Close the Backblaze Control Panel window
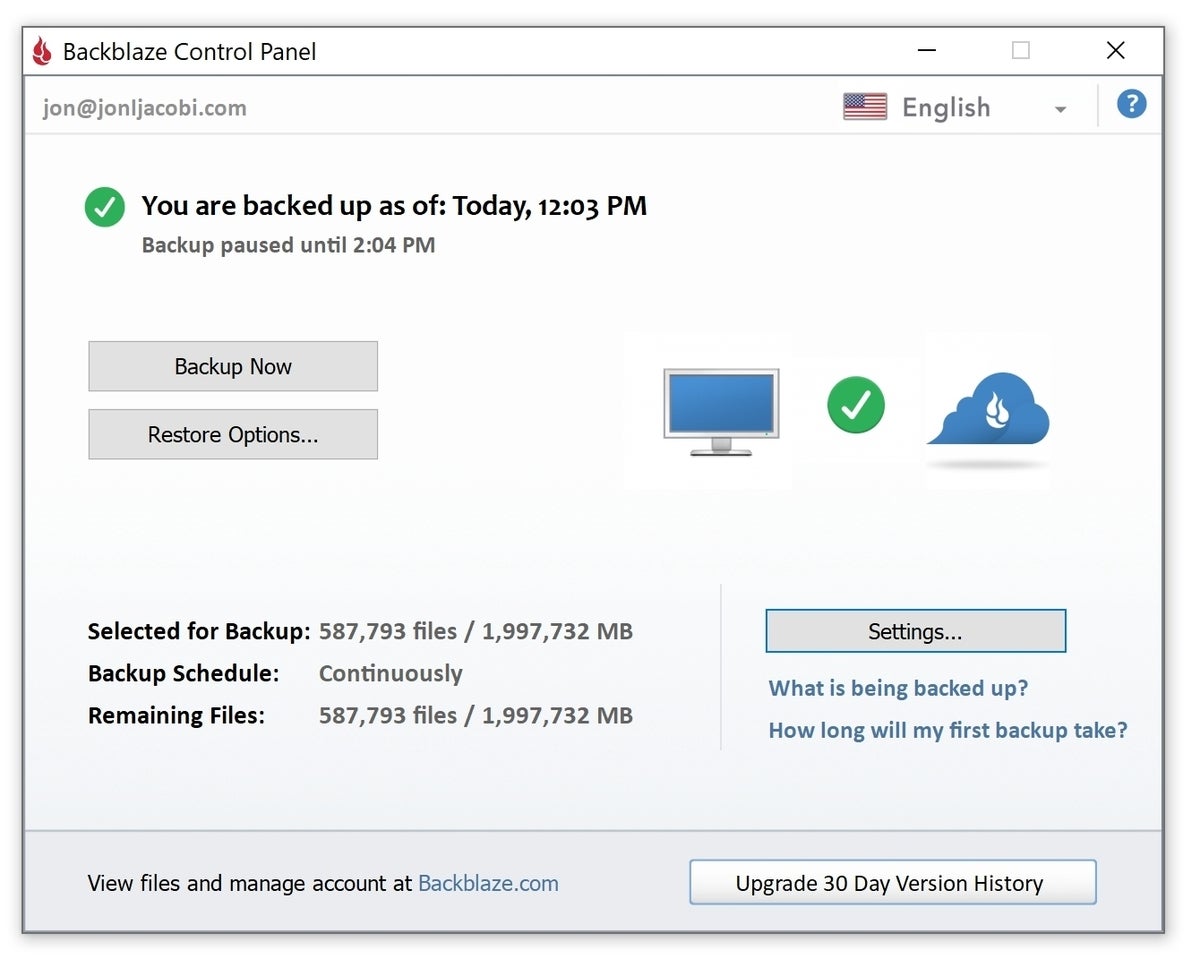This screenshot has height=976, width=1200. (1116, 51)
